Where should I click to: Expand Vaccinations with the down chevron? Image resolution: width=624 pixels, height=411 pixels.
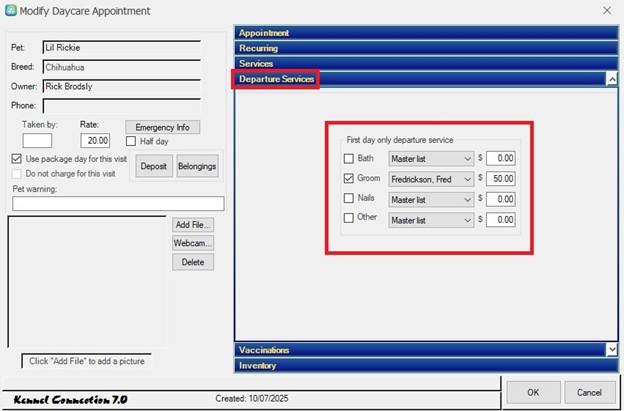tap(612, 350)
